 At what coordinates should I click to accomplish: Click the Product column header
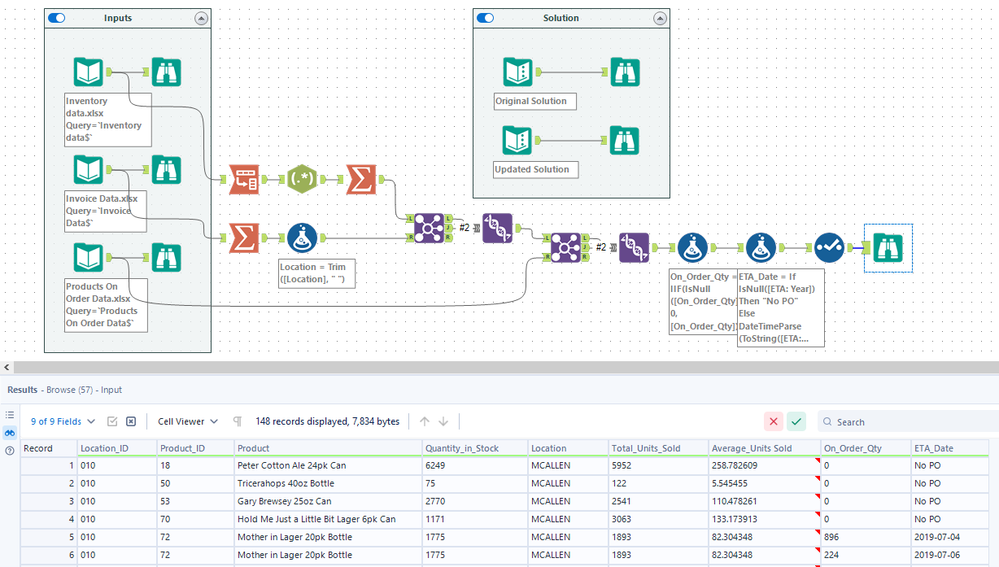[327, 448]
